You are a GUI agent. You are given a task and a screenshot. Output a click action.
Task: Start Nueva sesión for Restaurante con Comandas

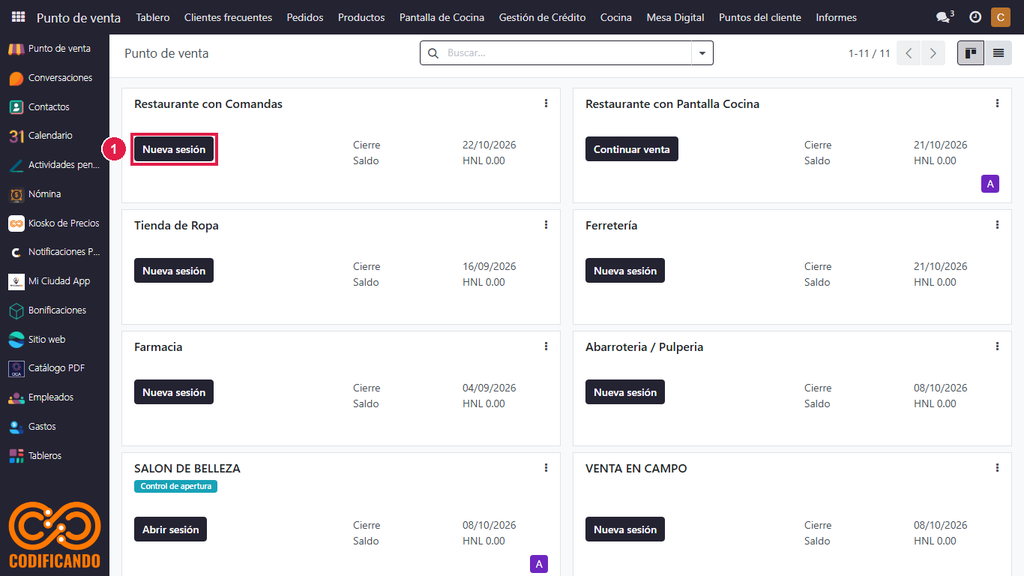(174, 149)
